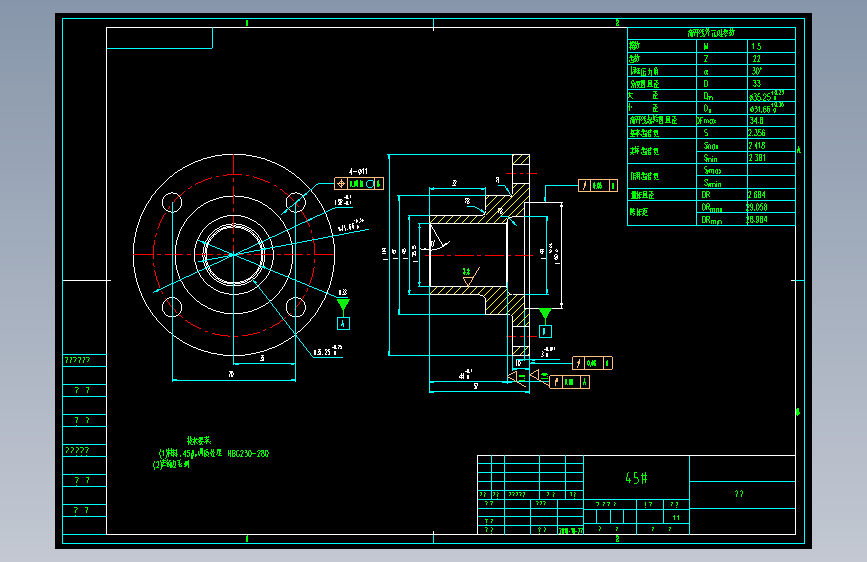Click the DFmax value 34.8 cell
Viewport: 867px width, 562px height.
click(771, 121)
